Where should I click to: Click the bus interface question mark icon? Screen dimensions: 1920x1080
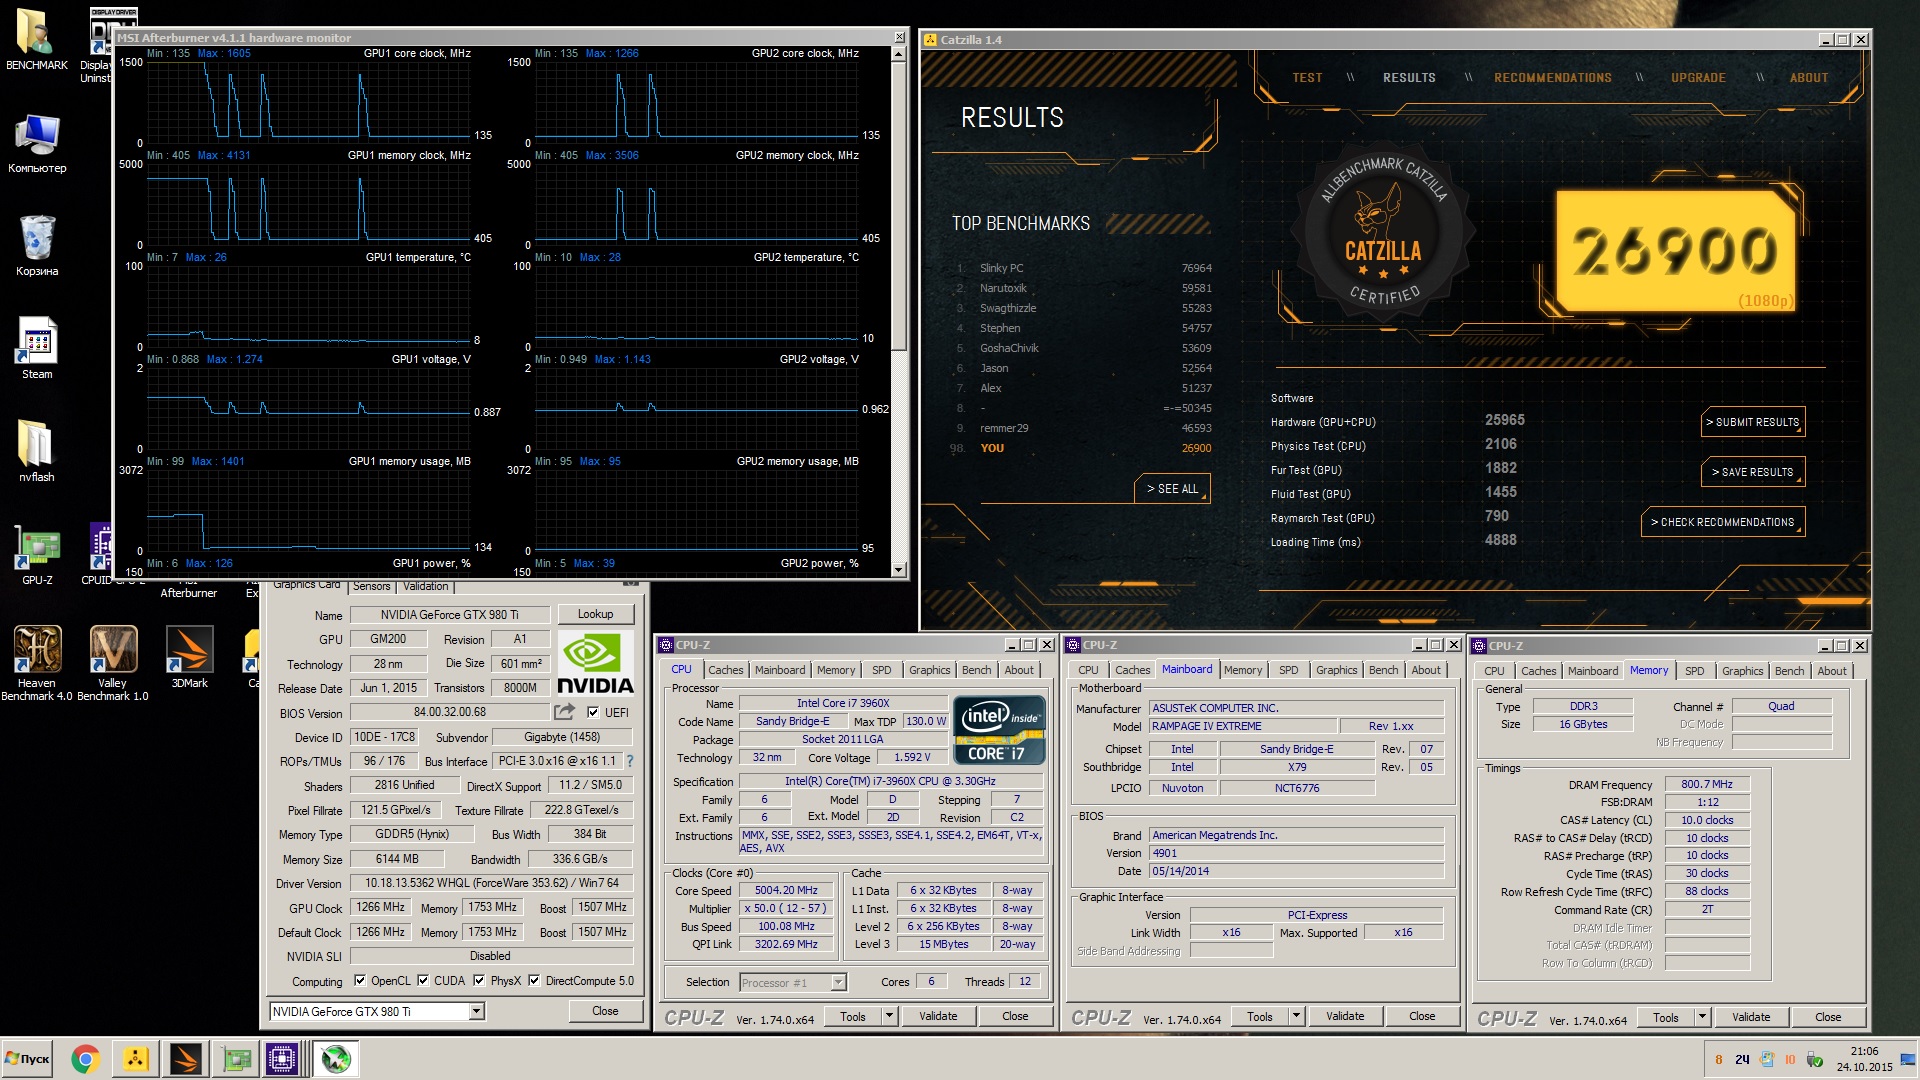(630, 761)
